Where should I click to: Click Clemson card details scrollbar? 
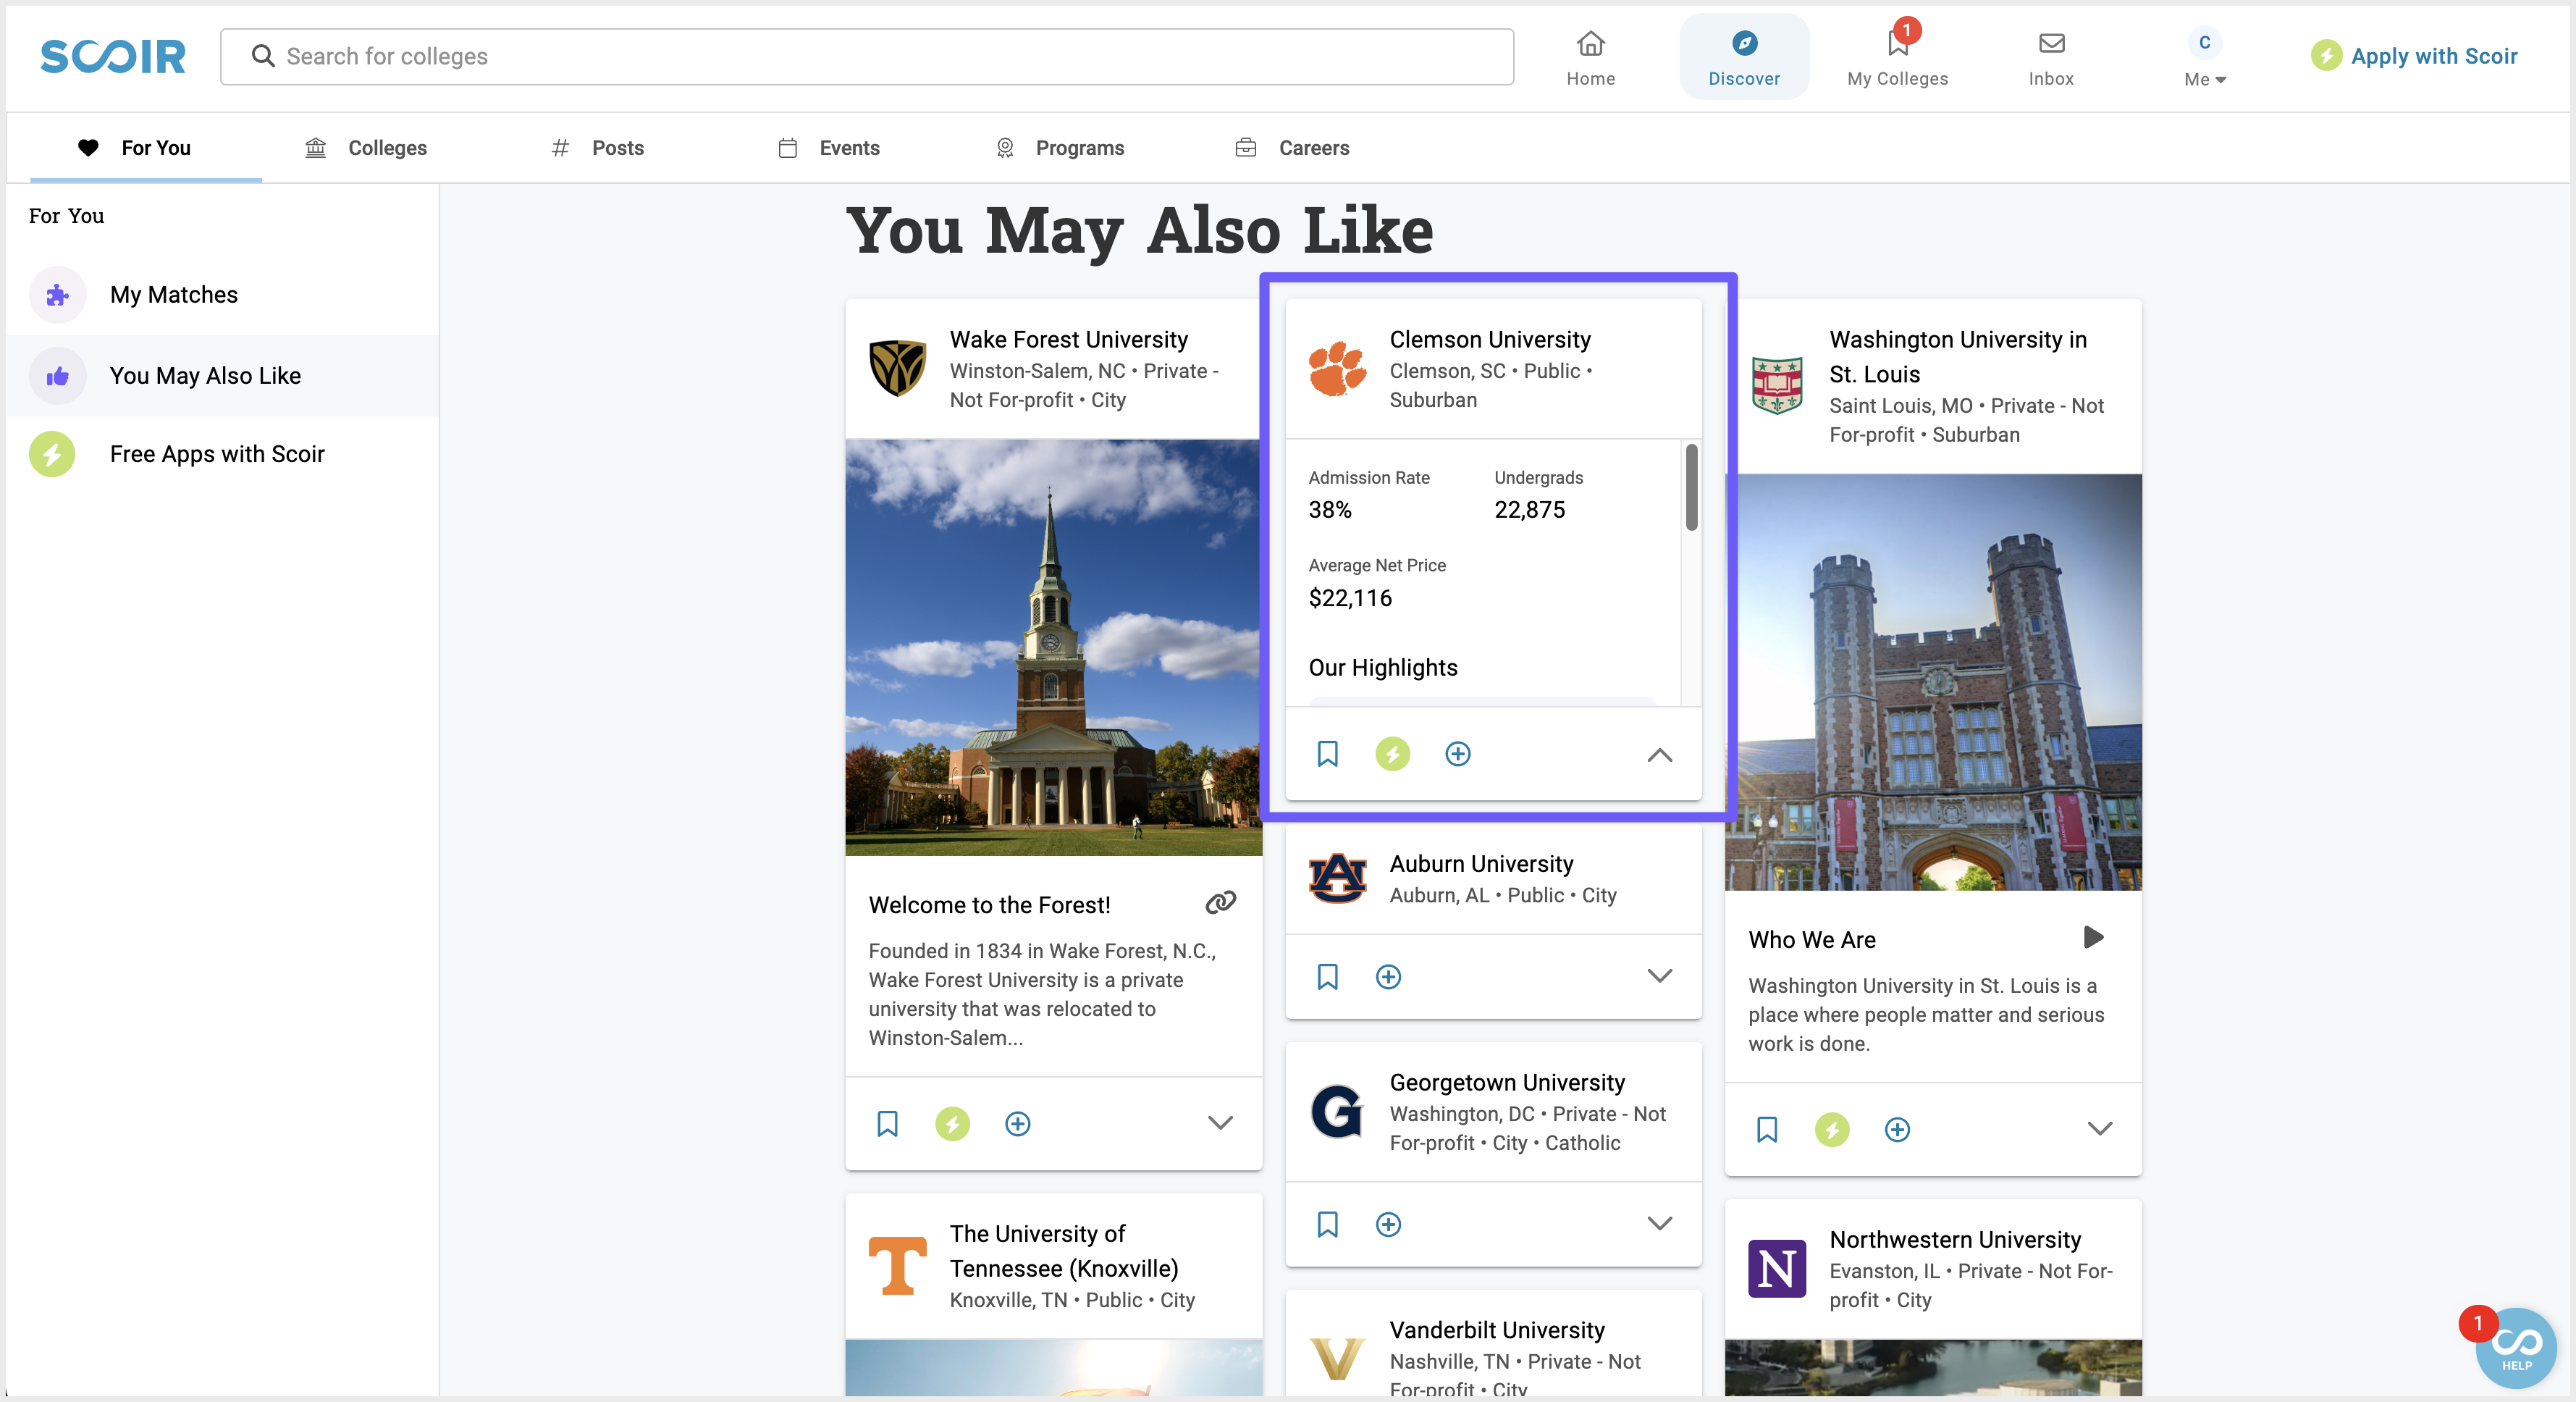pos(1691,487)
